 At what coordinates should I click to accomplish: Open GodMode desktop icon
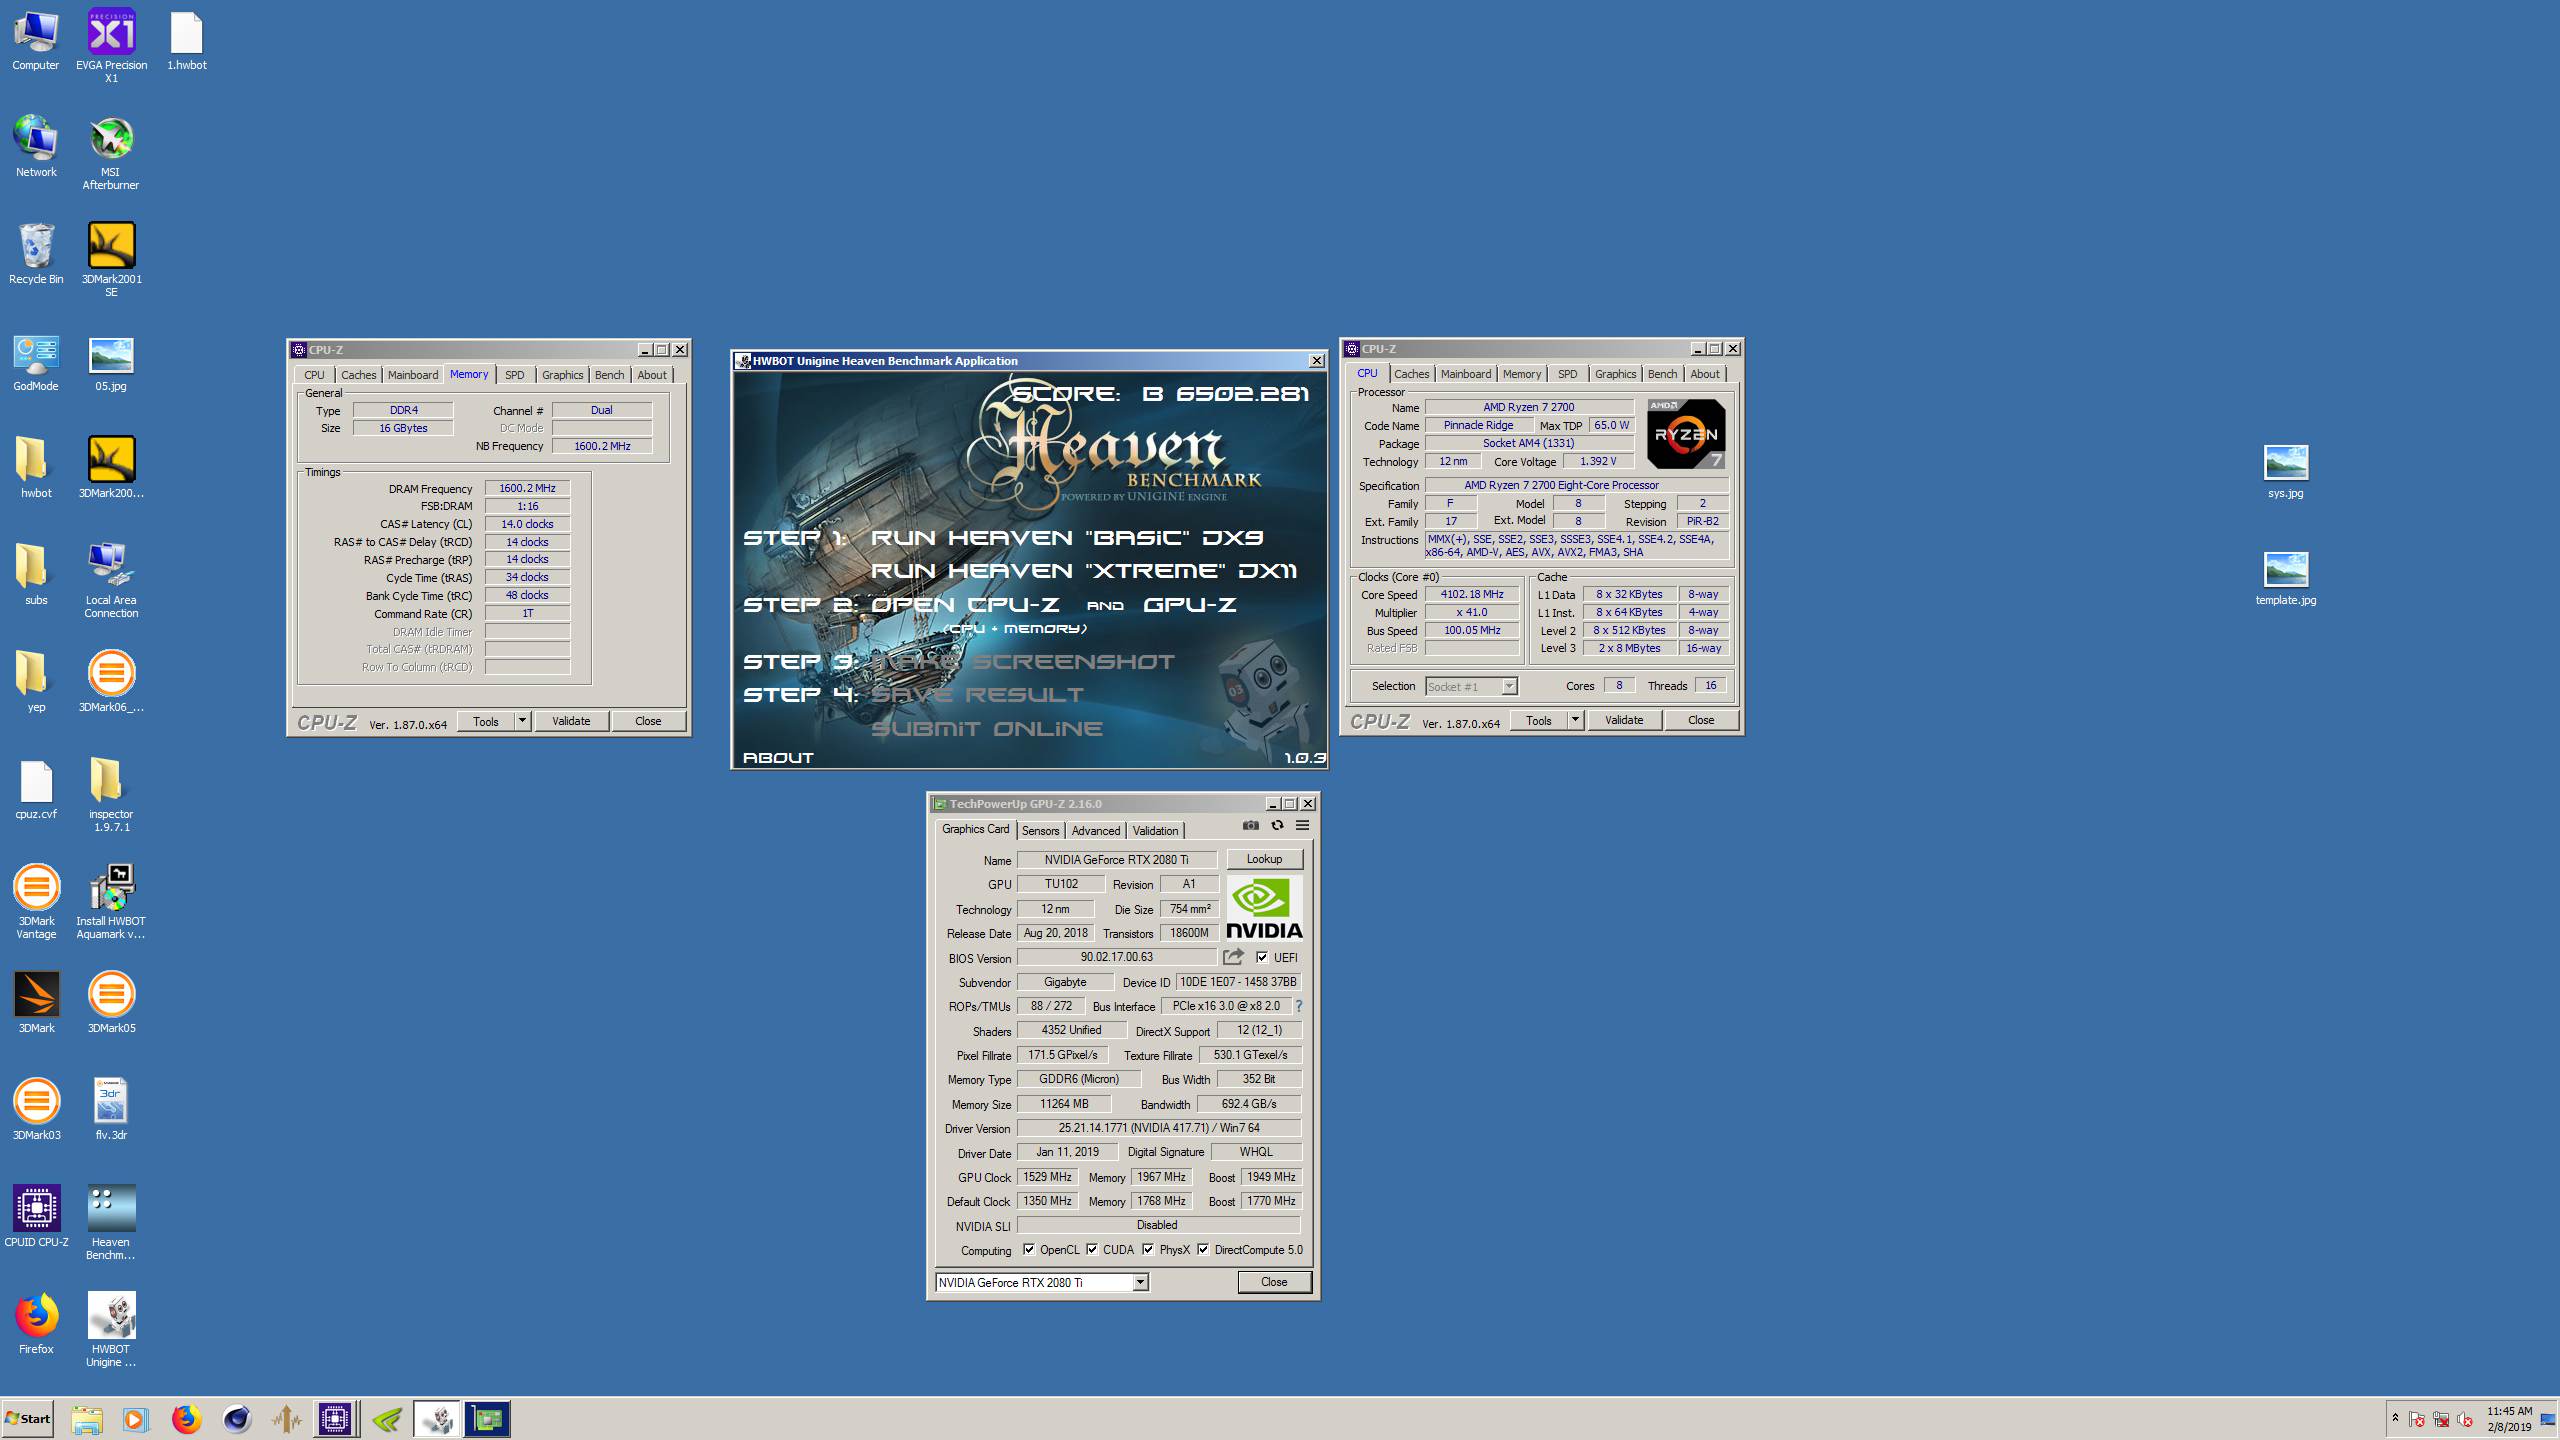click(36, 361)
